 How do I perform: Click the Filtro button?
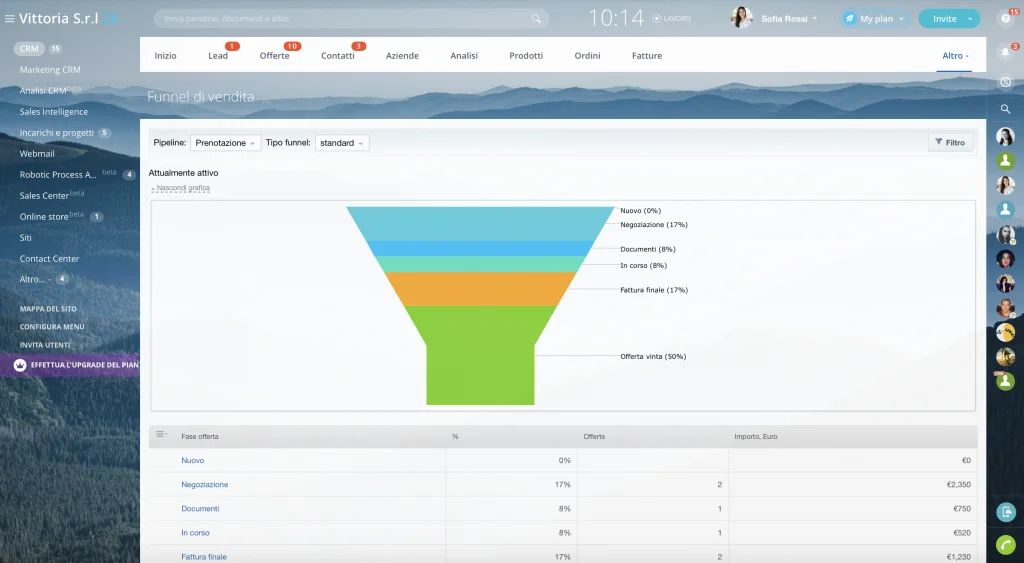tap(950, 142)
